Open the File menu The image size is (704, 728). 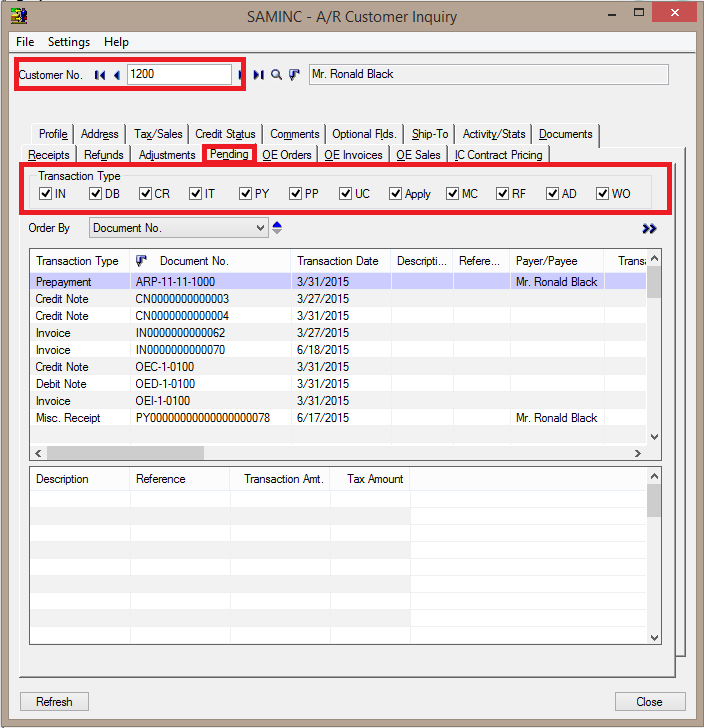point(25,42)
